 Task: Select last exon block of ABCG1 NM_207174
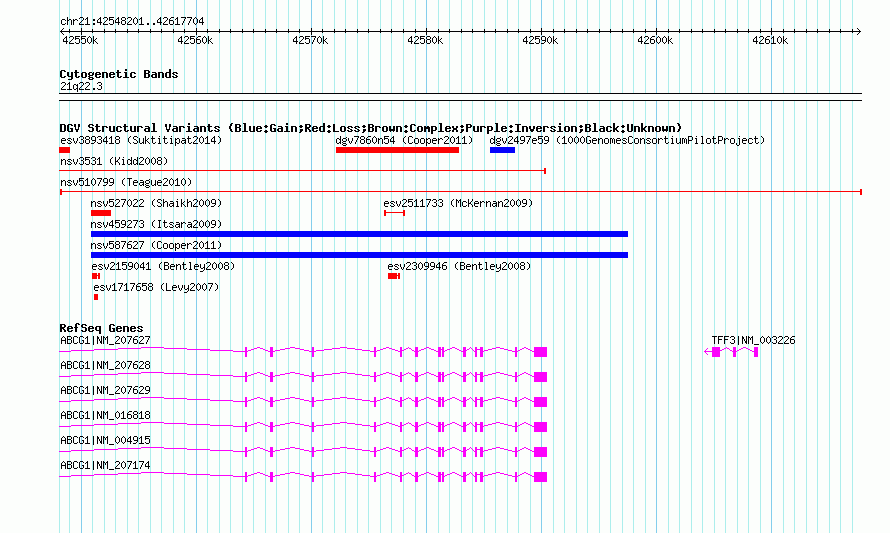click(x=540, y=477)
